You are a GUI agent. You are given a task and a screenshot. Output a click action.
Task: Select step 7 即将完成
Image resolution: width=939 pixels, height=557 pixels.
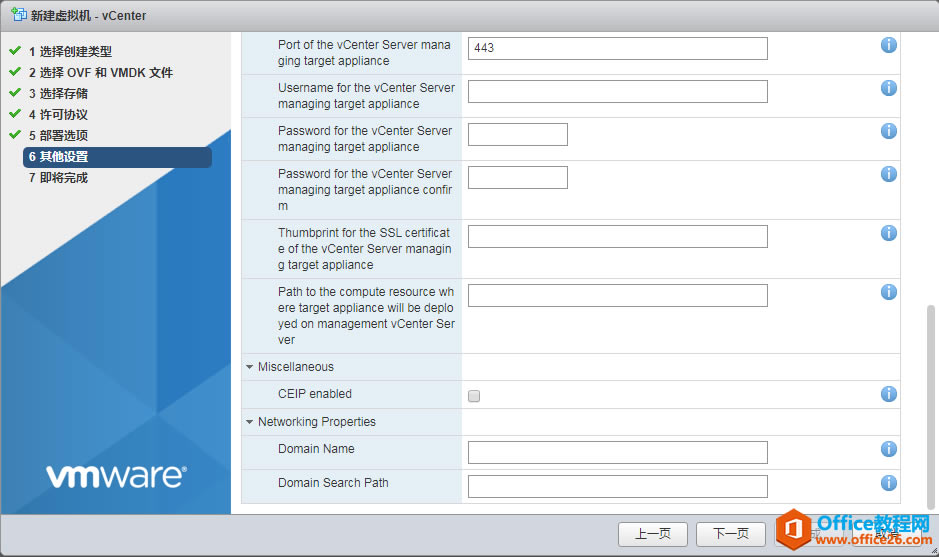pos(58,178)
